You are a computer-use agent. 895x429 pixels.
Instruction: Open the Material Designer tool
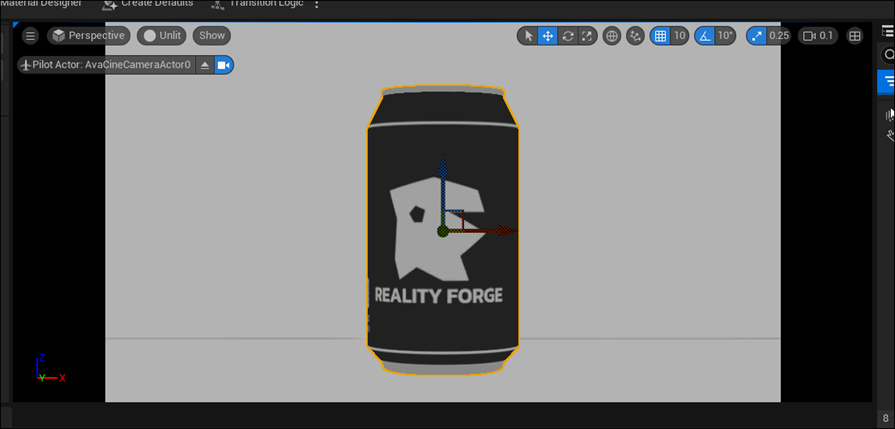click(x=41, y=3)
